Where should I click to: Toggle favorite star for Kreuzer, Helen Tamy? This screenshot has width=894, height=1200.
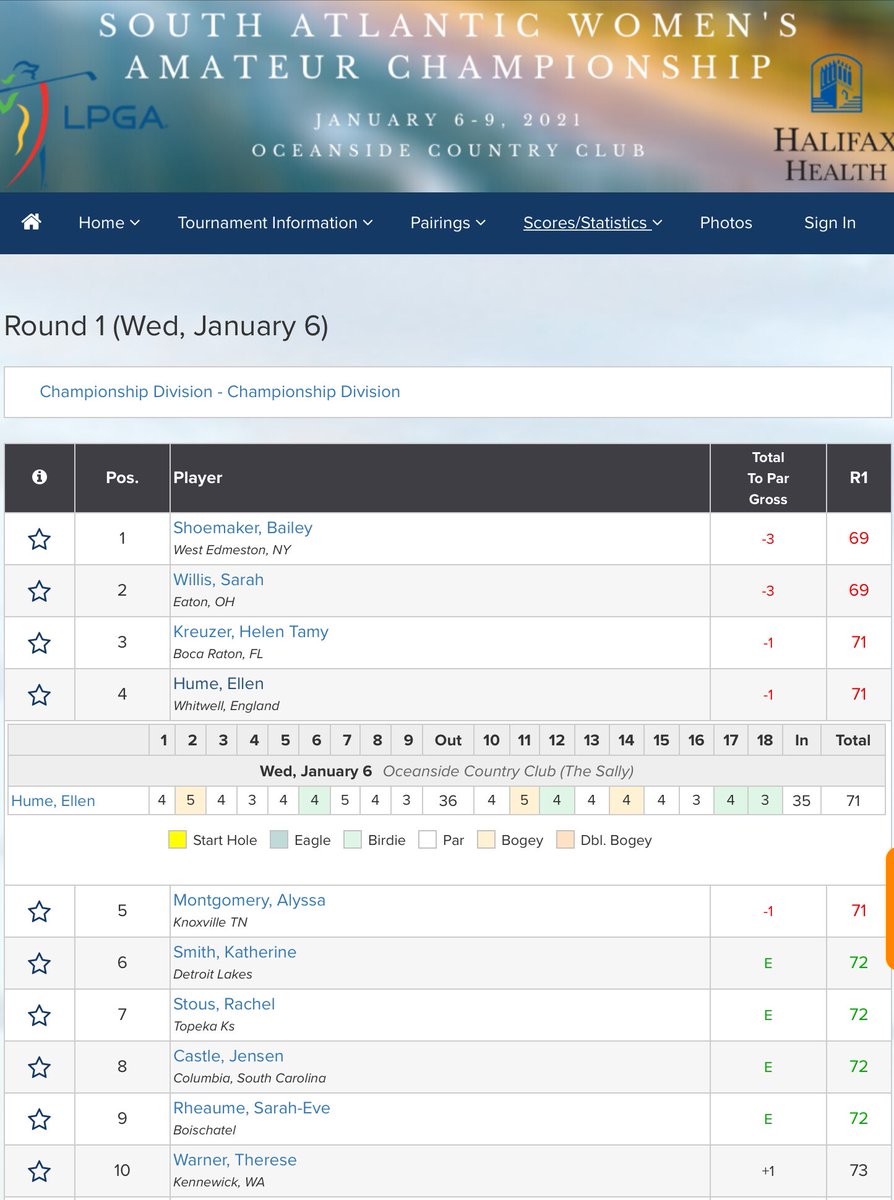(x=39, y=643)
